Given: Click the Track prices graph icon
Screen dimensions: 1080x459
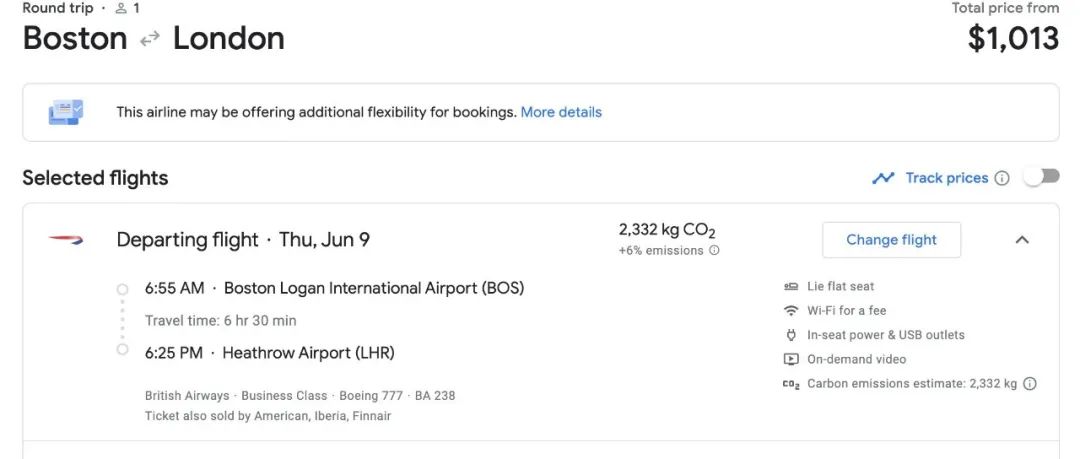Looking at the screenshot, I should click(883, 178).
